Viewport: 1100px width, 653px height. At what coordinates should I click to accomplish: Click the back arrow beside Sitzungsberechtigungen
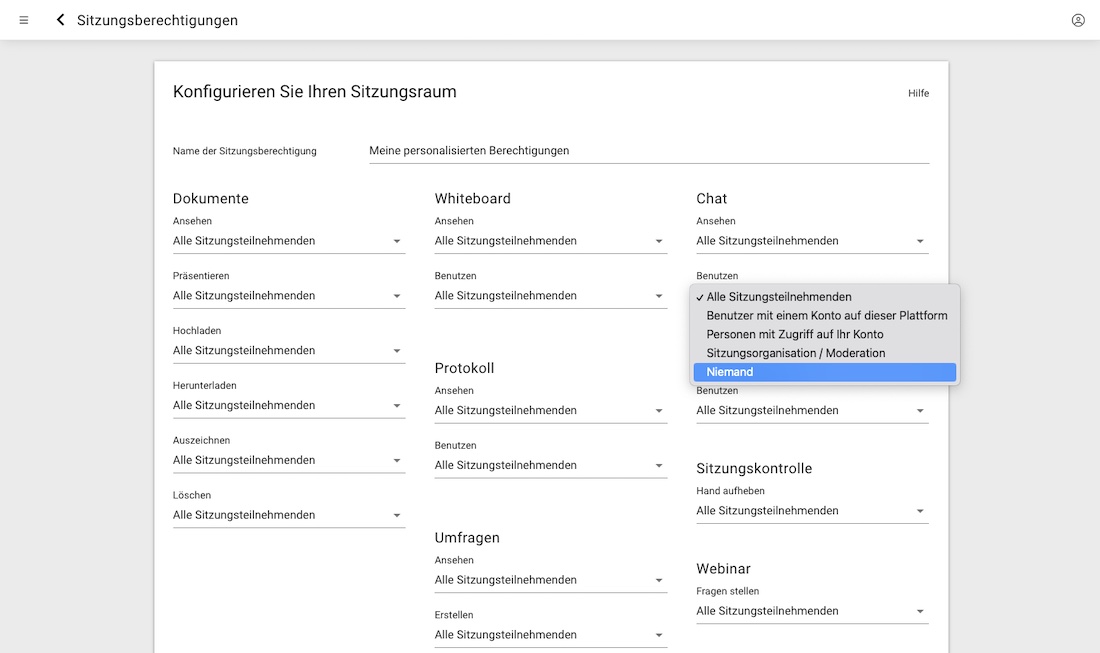click(60, 20)
